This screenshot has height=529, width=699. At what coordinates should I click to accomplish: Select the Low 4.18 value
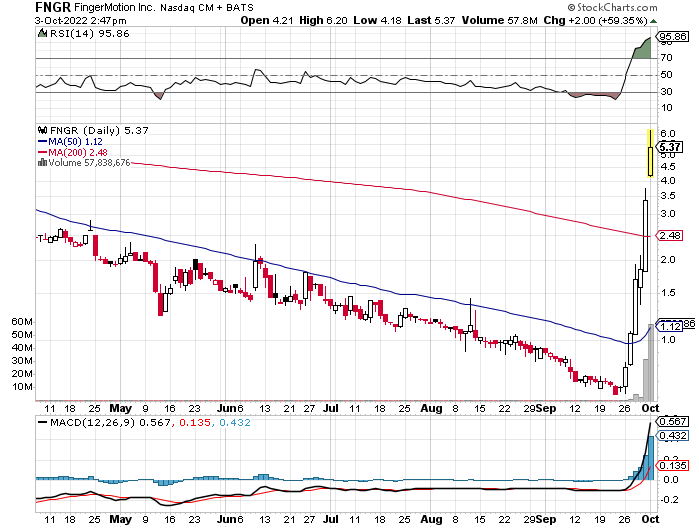pyautogui.click(x=378, y=21)
